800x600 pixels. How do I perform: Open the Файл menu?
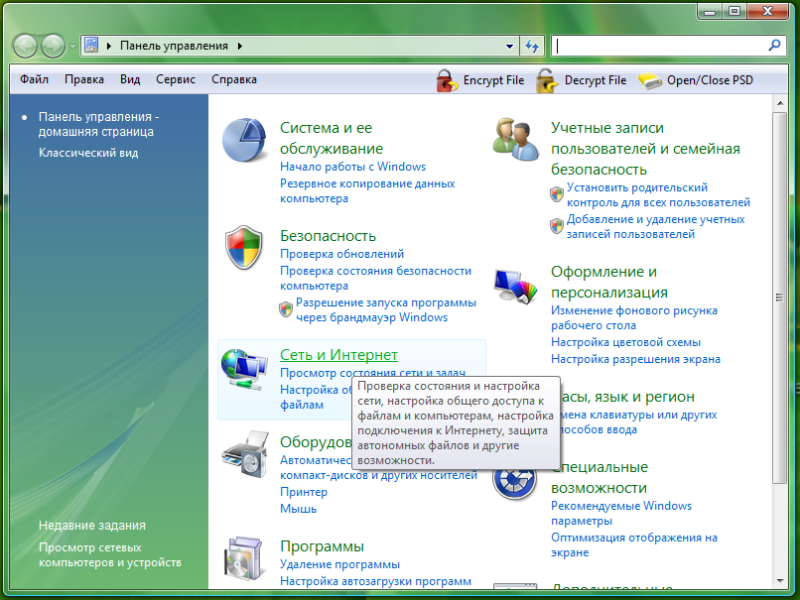tap(34, 80)
